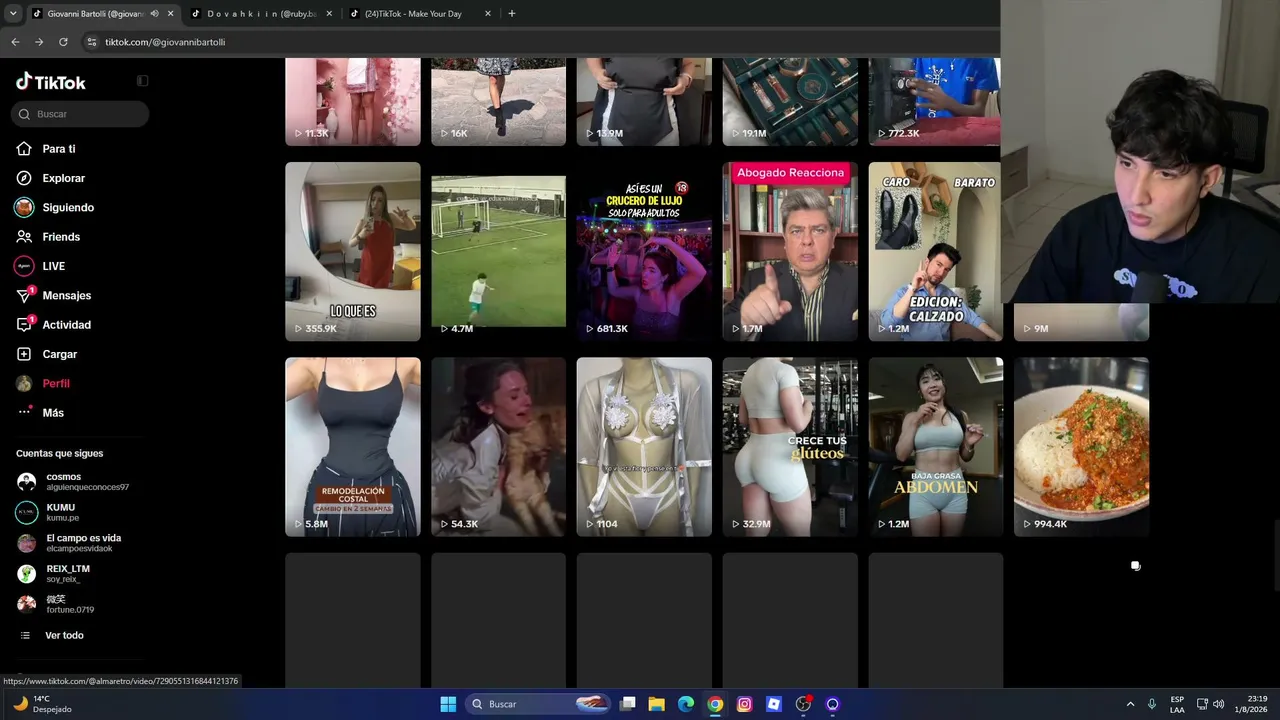Open the Para ti home feed
The height and width of the screenshot is (720, 1280).
point(59,149)
